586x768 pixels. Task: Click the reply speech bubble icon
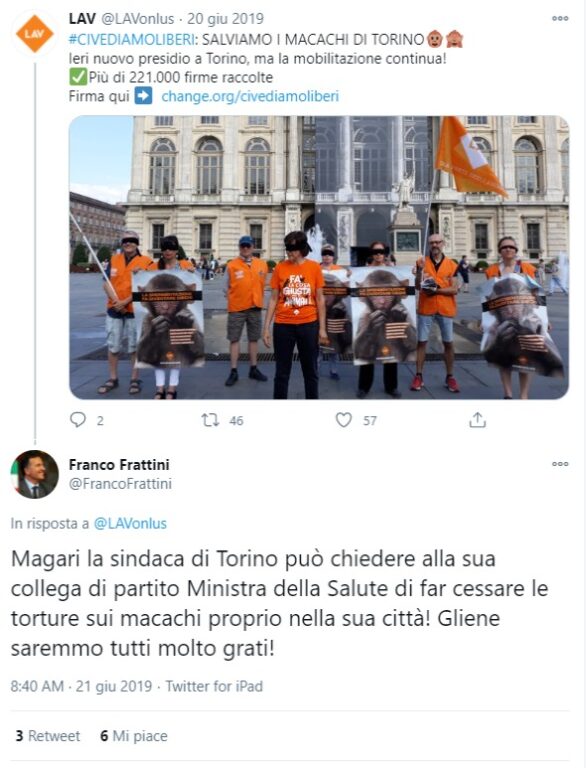78,420
